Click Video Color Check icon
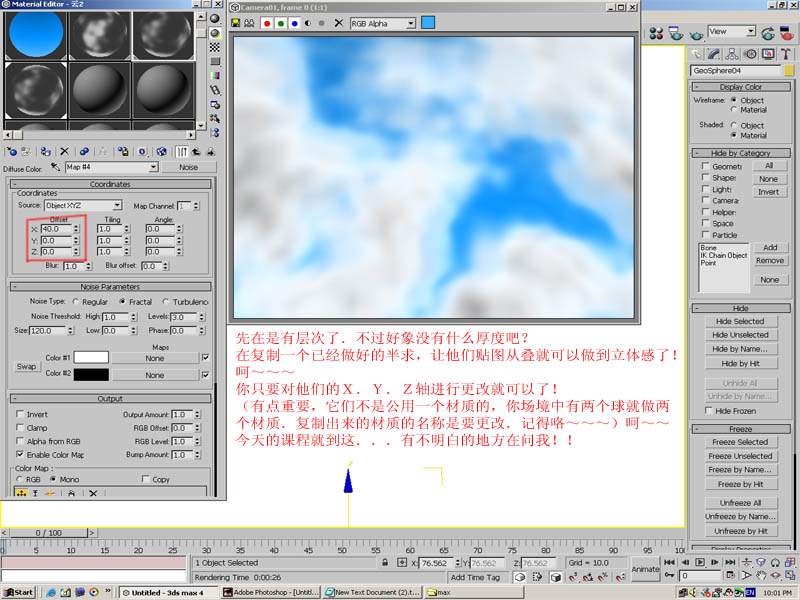The image size is (800, 600). coord(215,76)
